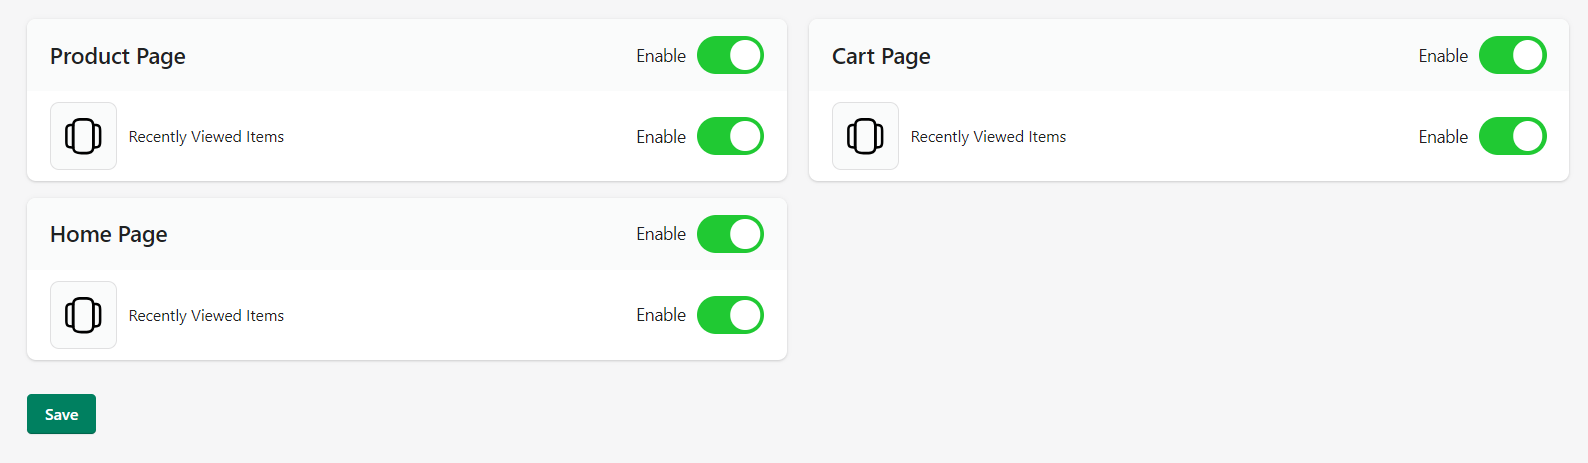Image resolution: width=1588 pixels, height=463 pixels.
Task: Click the Home Page heading
Action: tap(109, 234)
